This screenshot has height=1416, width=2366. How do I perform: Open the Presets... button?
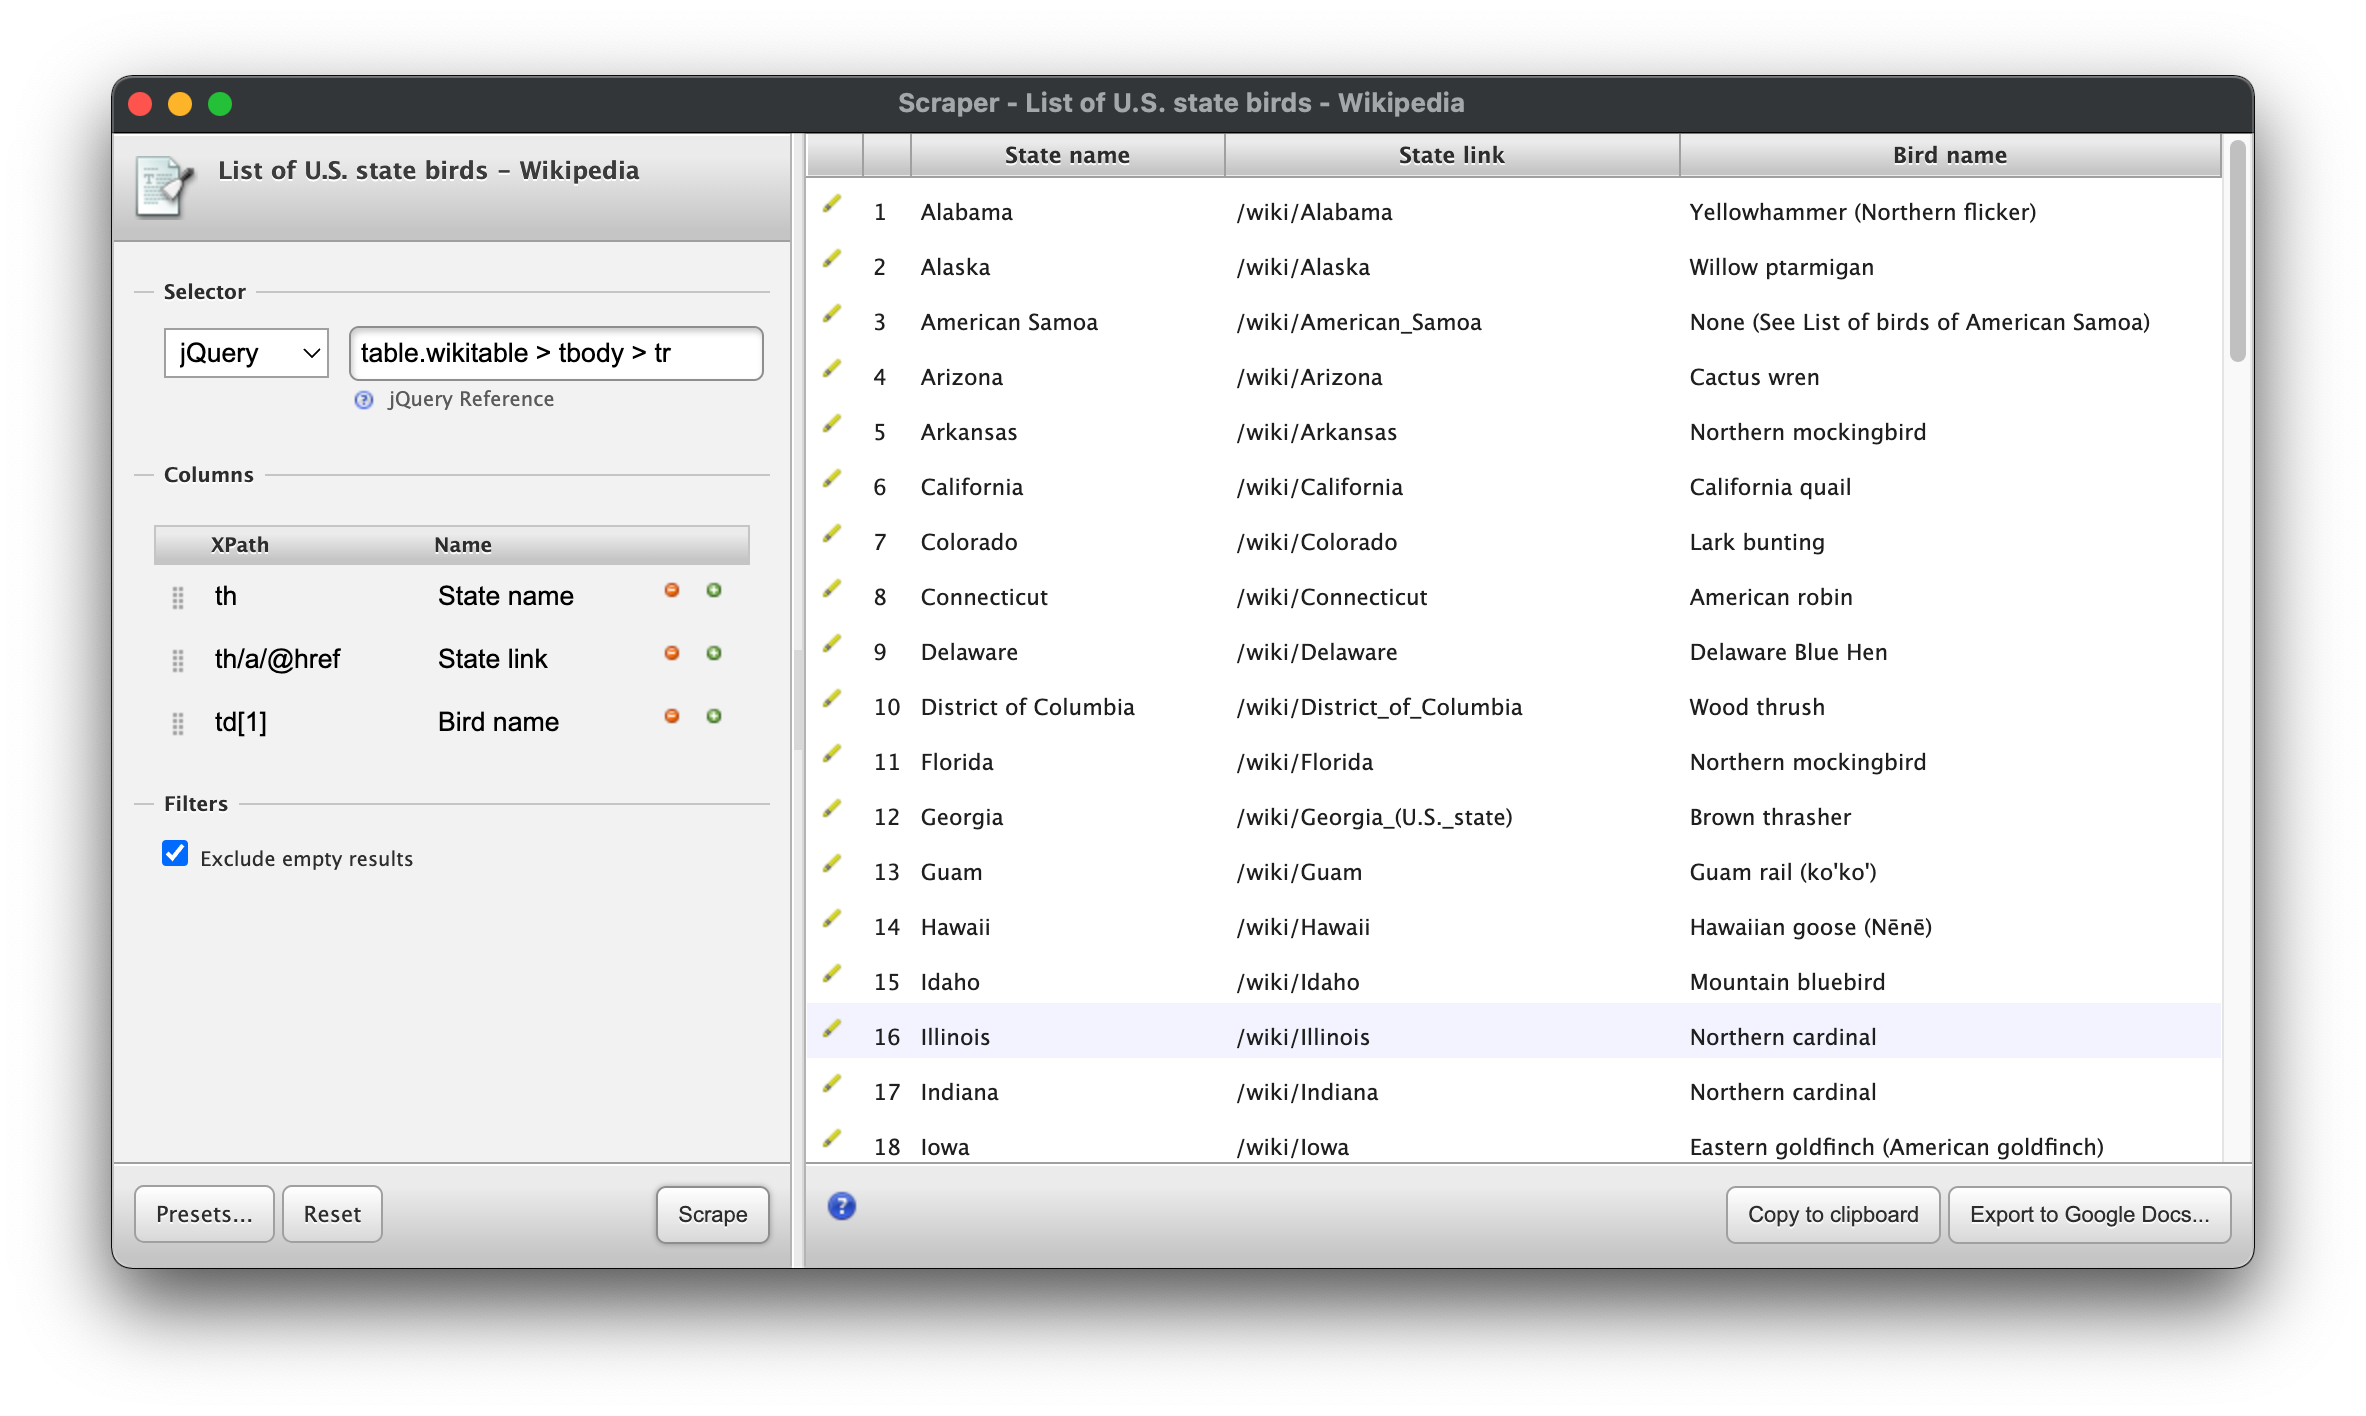pos(204,1214)
